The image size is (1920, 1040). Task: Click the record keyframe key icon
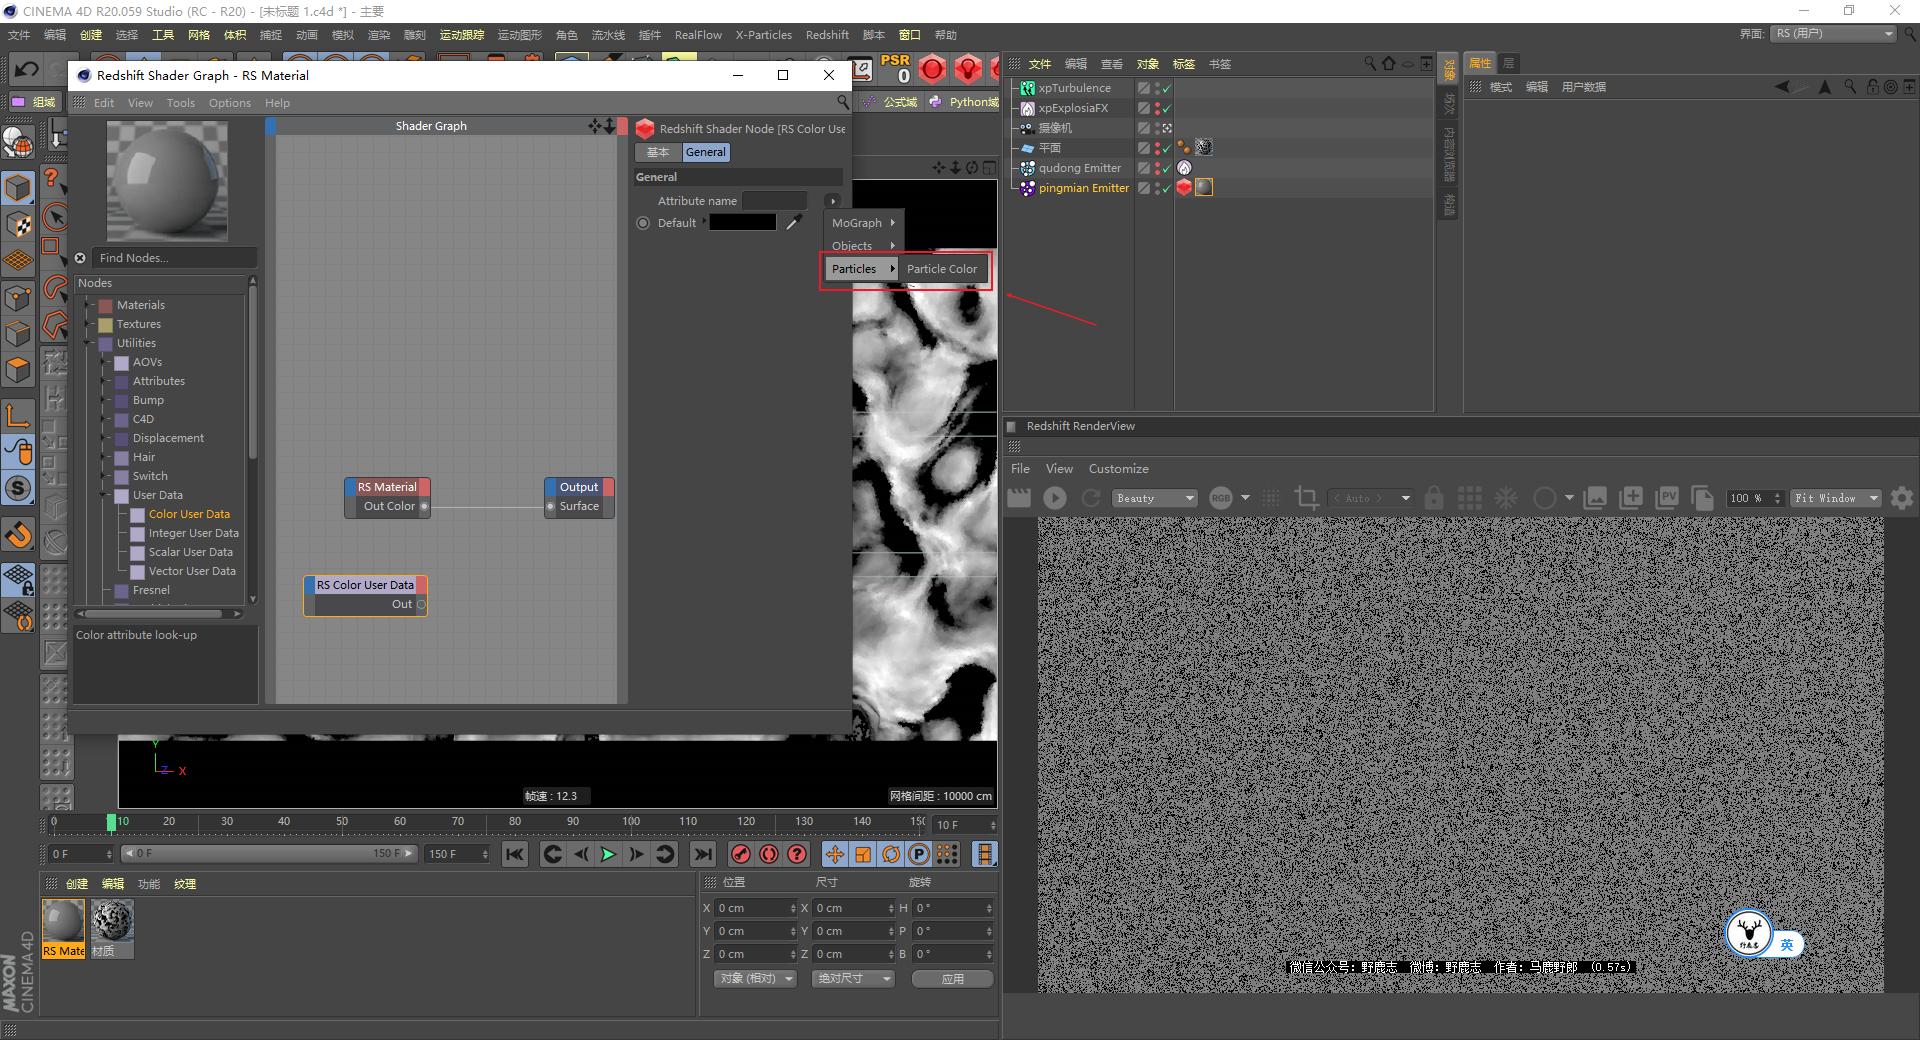coord(740,855)
